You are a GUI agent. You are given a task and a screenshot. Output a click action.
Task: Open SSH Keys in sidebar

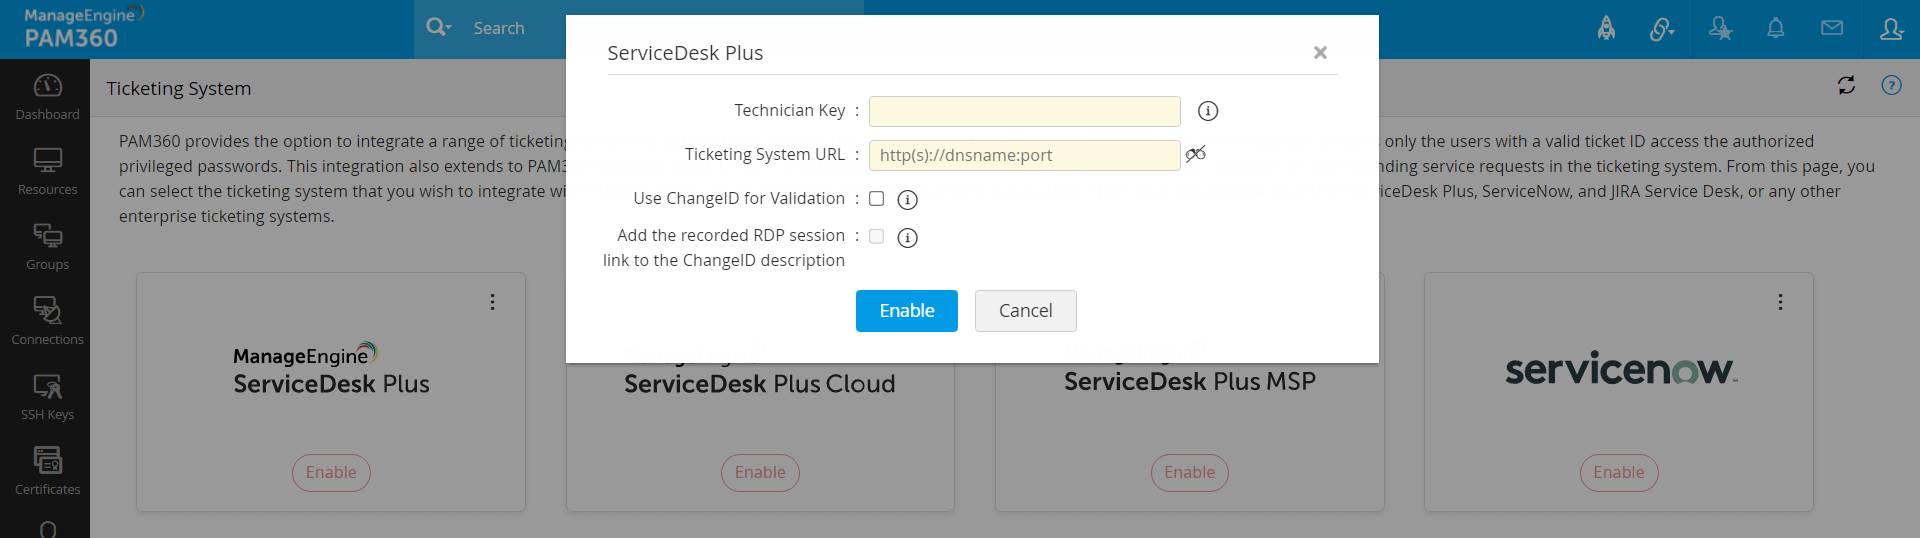(x=47, y=397)
